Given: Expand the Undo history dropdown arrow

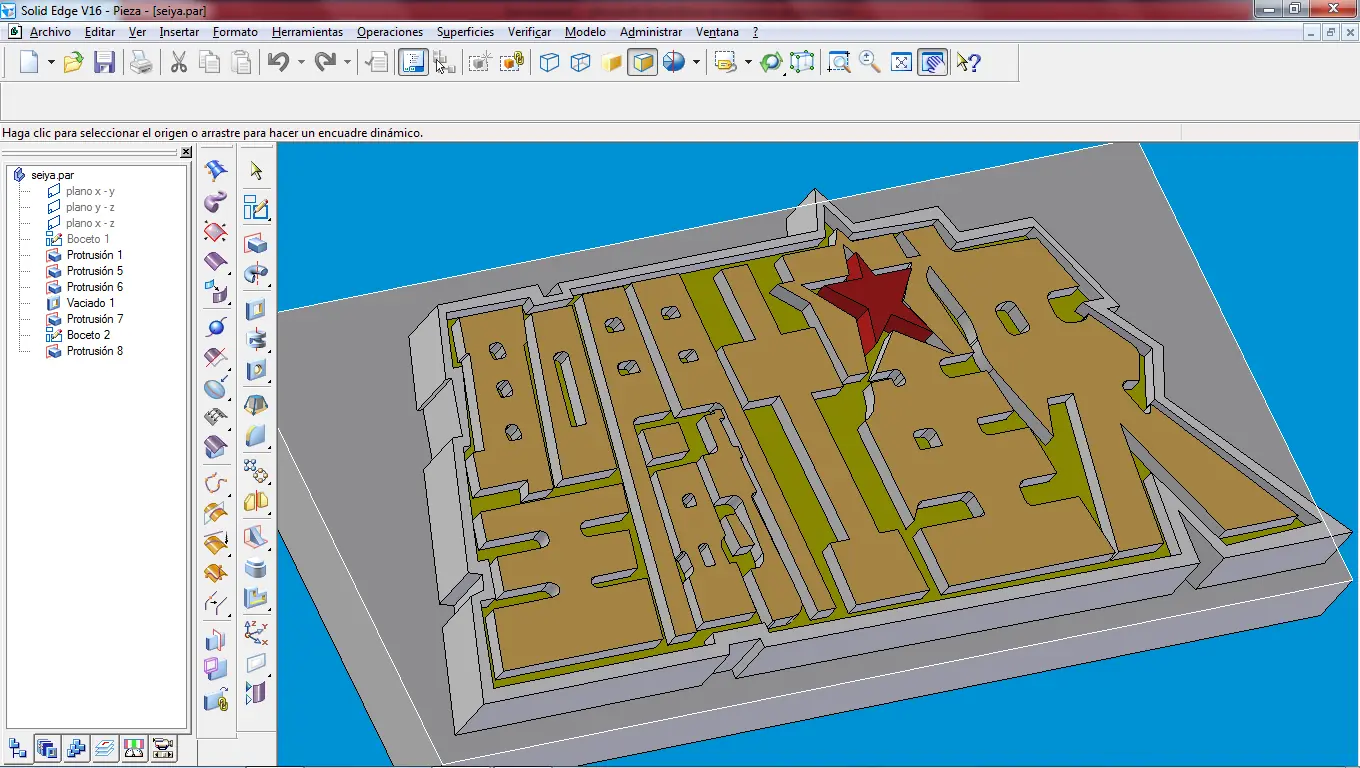Looking at the screenshot, I should coord(300,62).
